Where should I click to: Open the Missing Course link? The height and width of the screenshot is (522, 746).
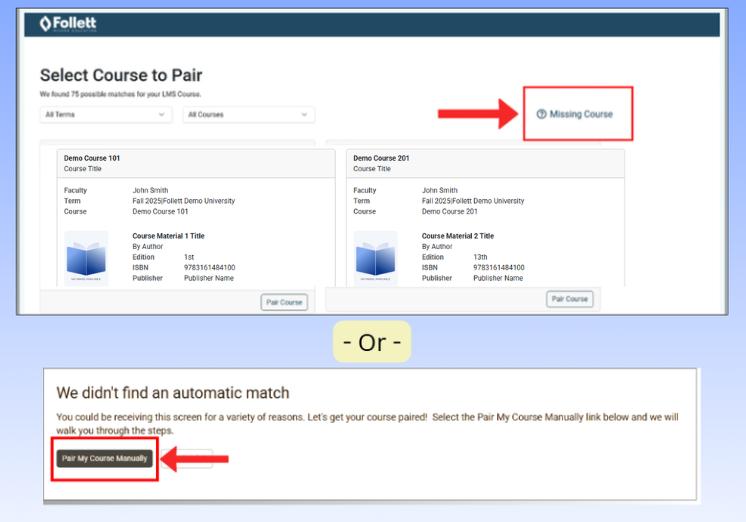coord(575,114)
